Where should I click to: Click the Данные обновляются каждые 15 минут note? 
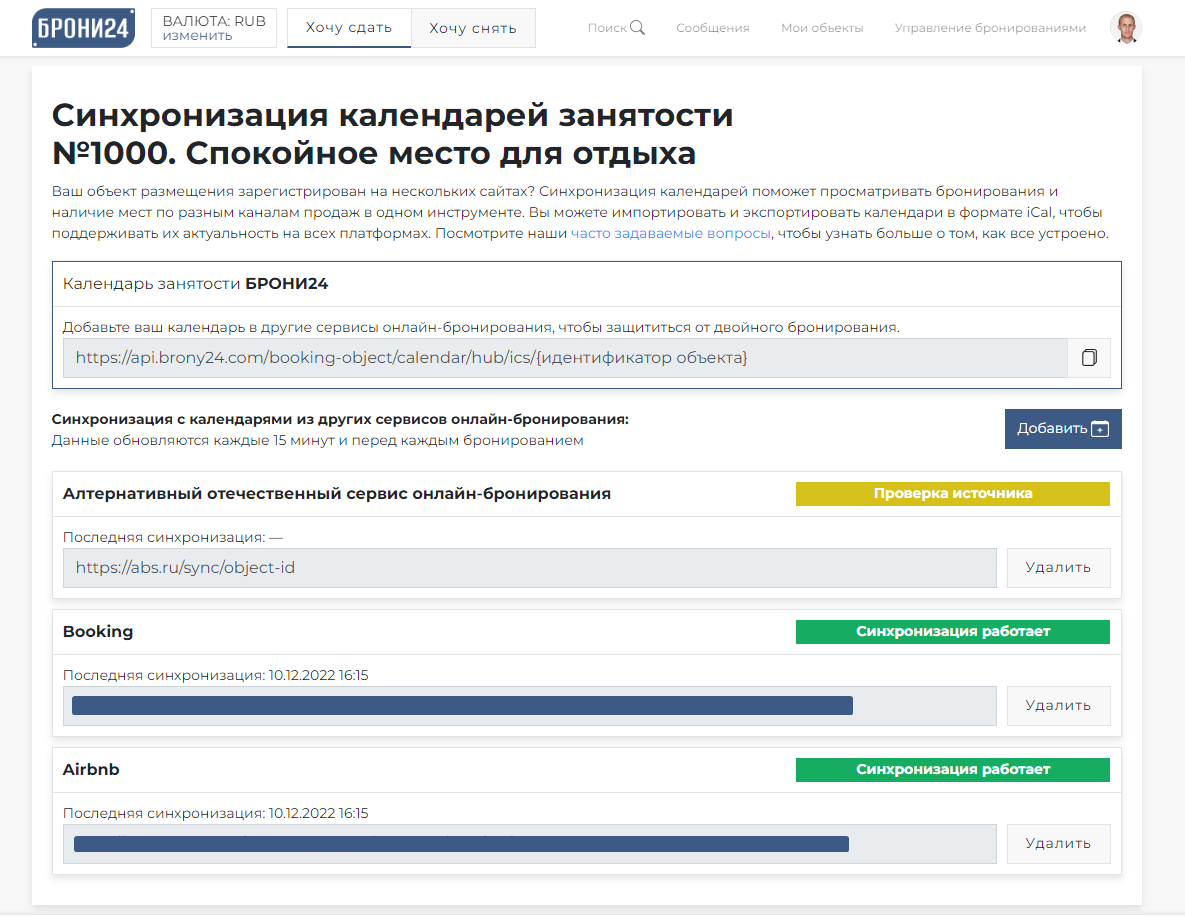[x=317, y=441]
